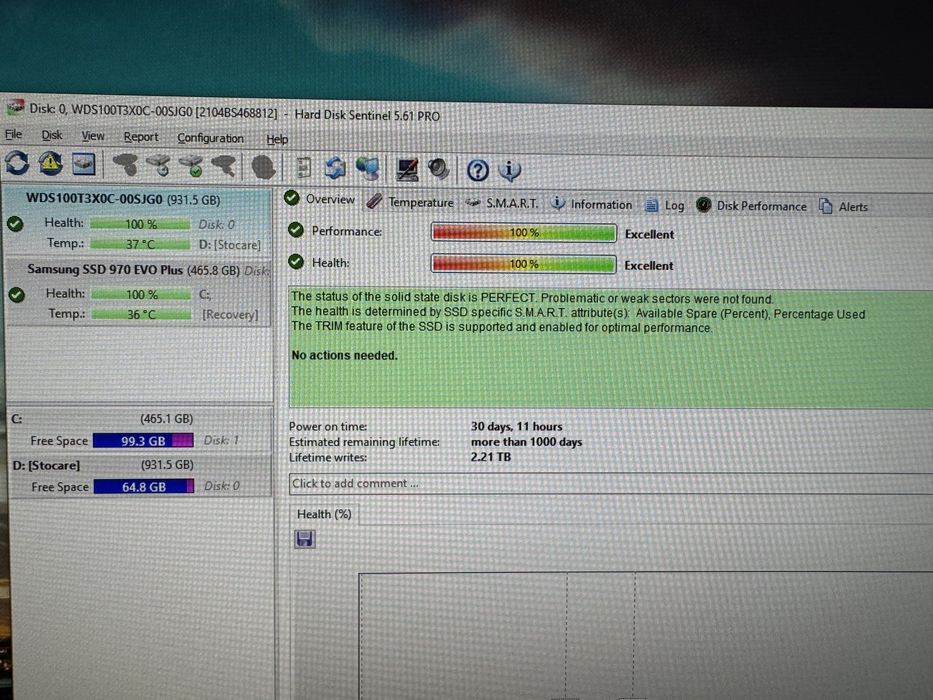This screenshot has height=700, width=933.
Task: Click the blue info speech bubble icon
Action: (x=509, y=171)
